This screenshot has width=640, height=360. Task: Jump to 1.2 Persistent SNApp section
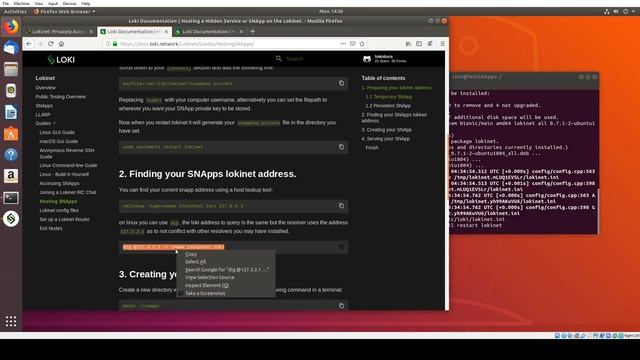click(388, 106)
